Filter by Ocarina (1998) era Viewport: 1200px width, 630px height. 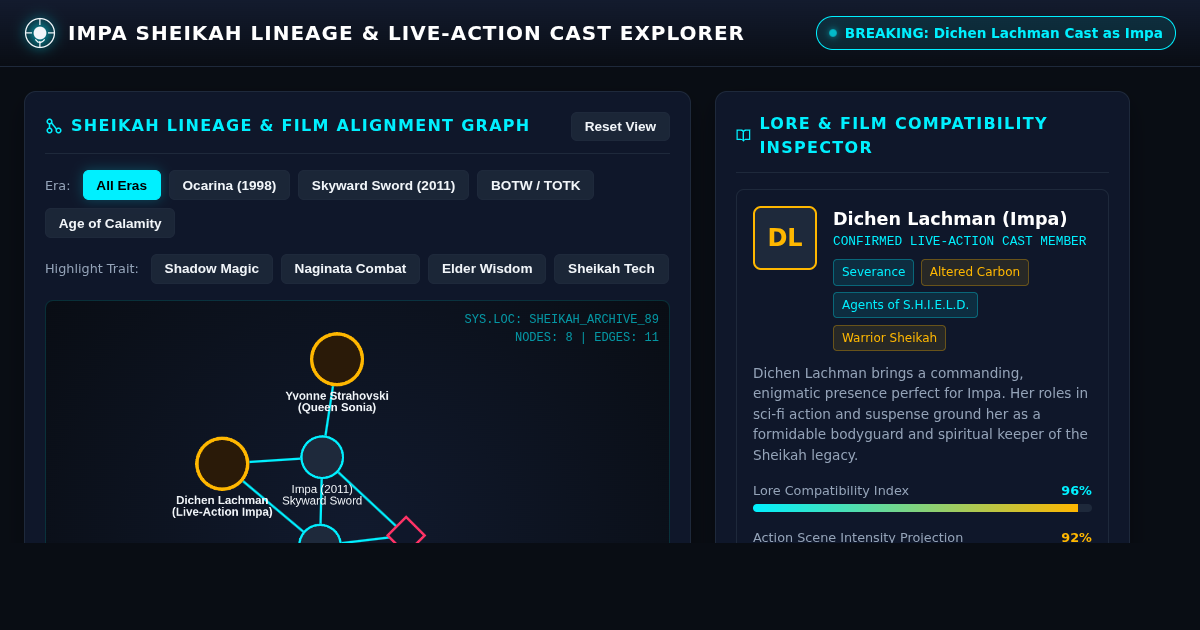229,185
